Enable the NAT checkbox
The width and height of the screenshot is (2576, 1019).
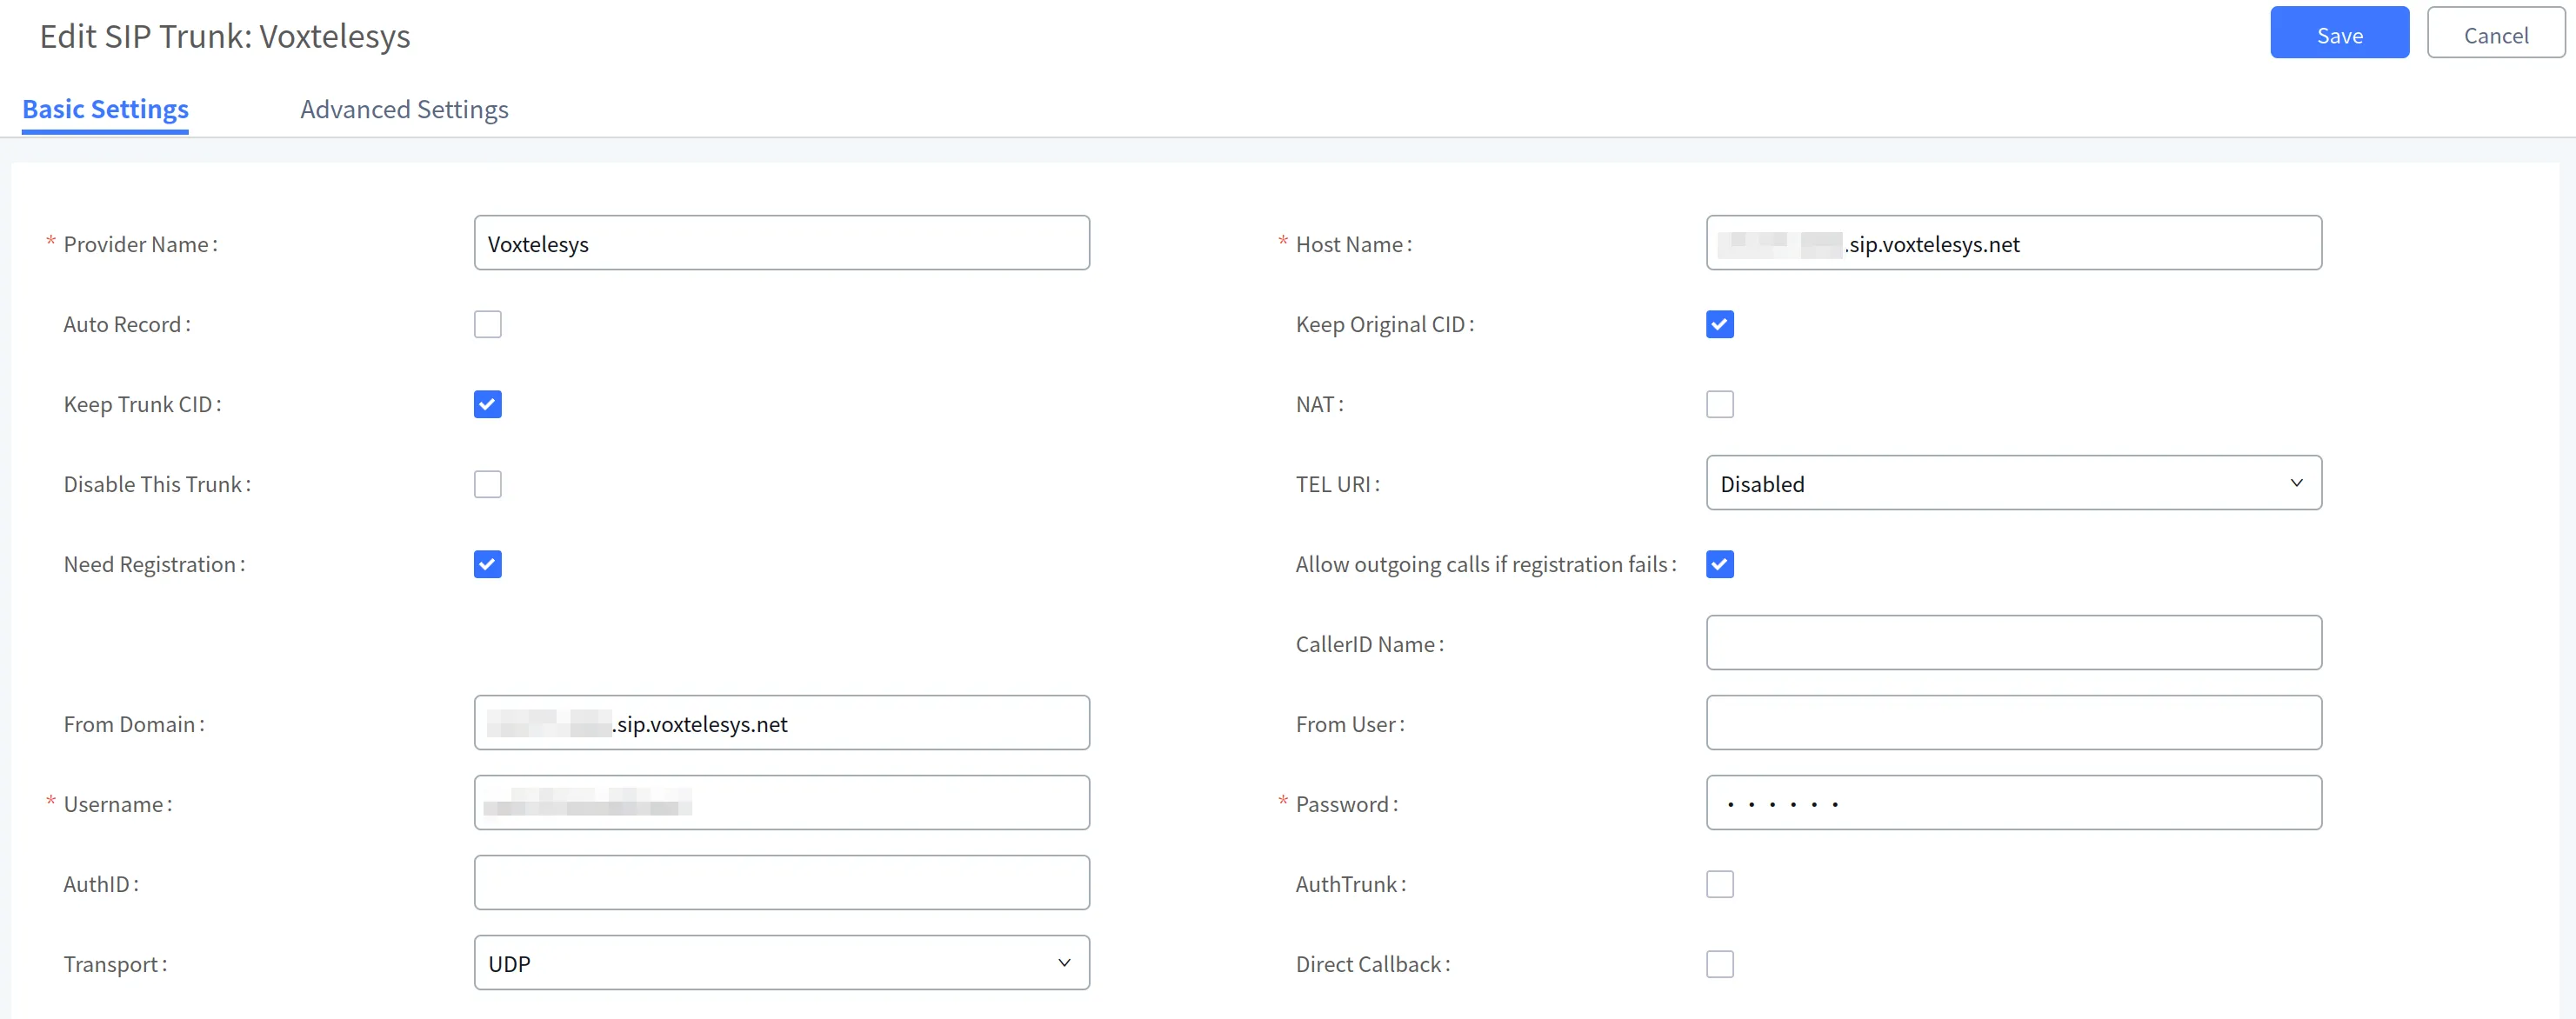tap(1719, 404)
